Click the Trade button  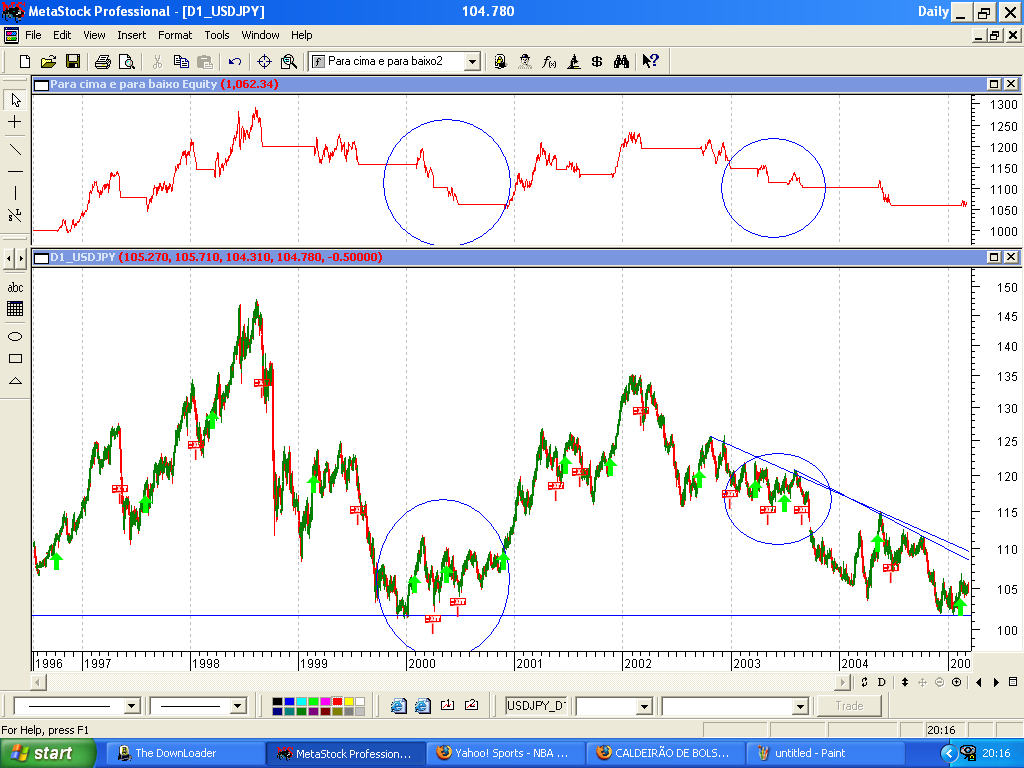coord(848,705)
